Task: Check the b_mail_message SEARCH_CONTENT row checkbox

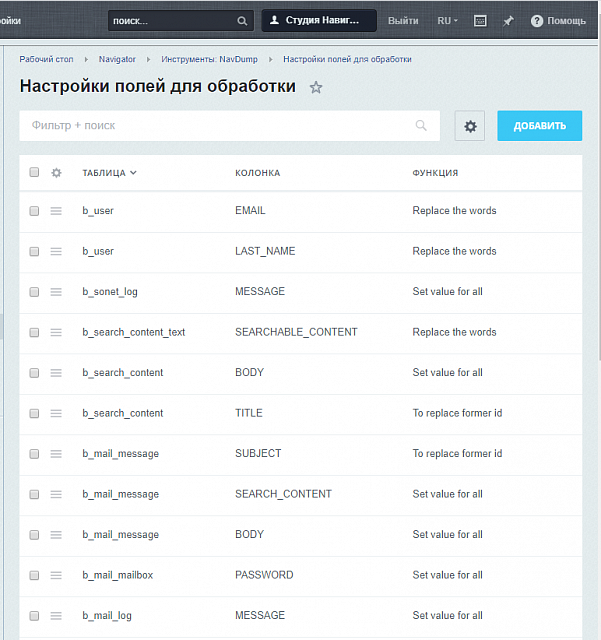Action: tap(34, 494)
